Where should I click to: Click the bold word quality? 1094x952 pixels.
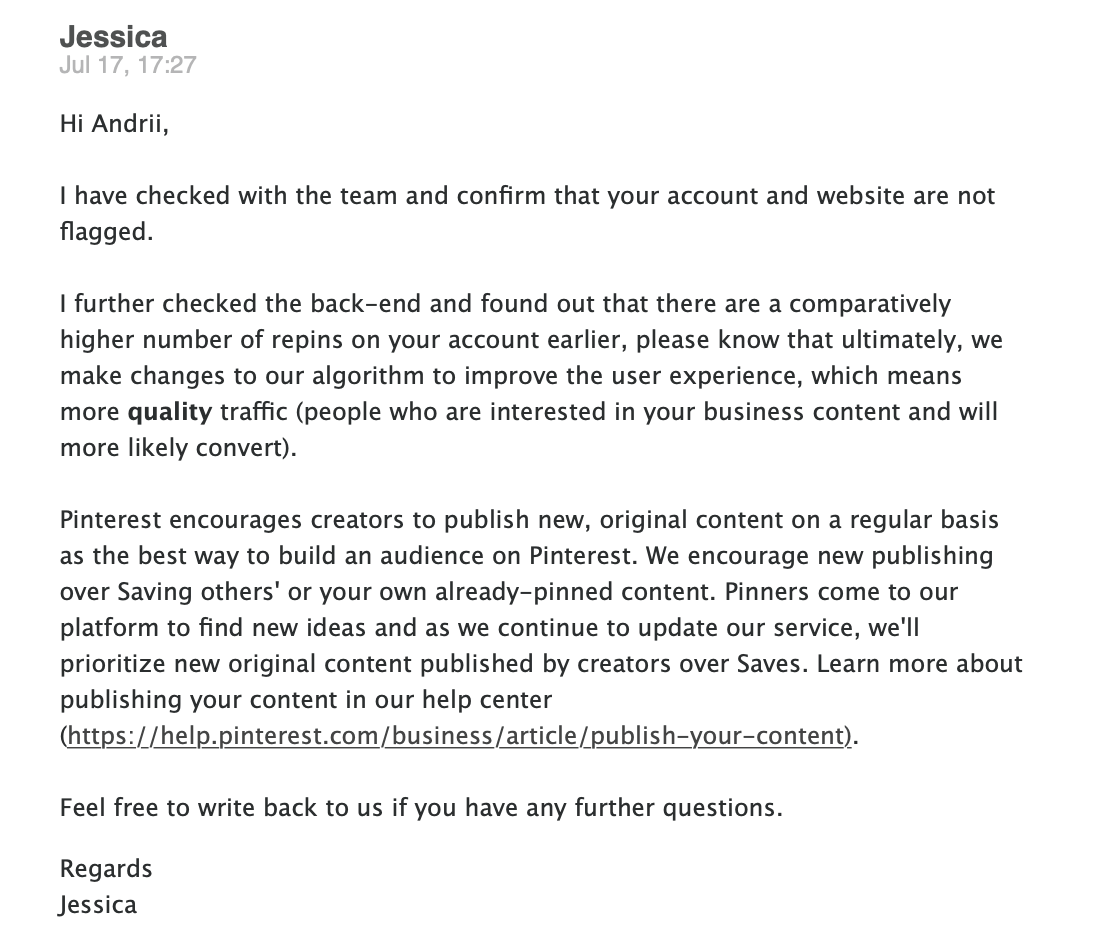click(x=170, y=412)
